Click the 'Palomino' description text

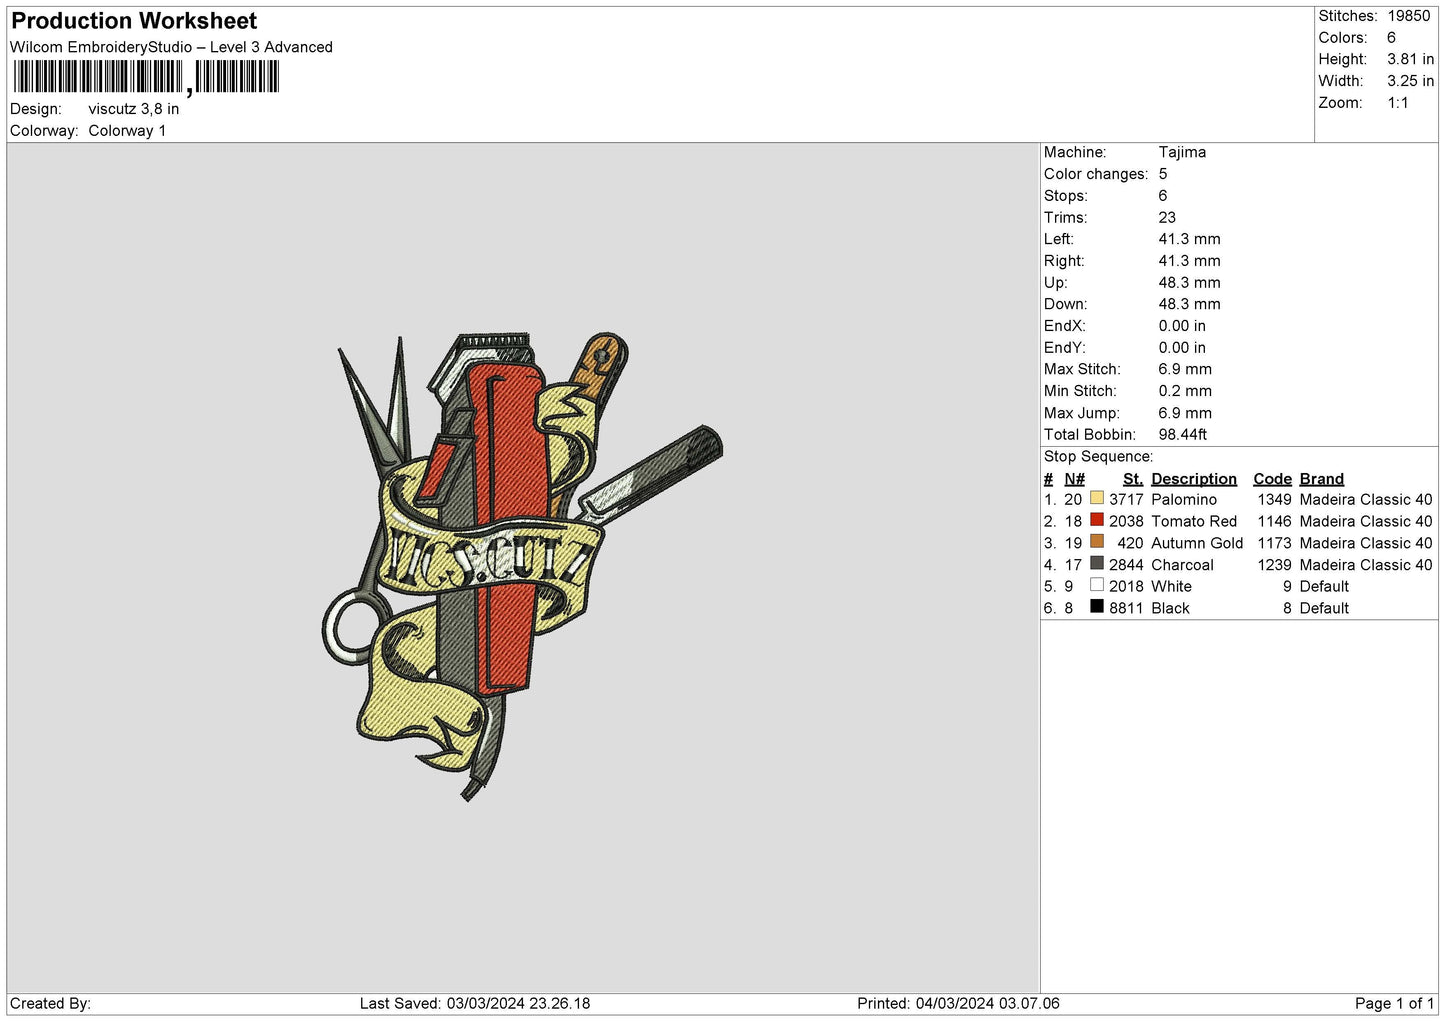1184,499
